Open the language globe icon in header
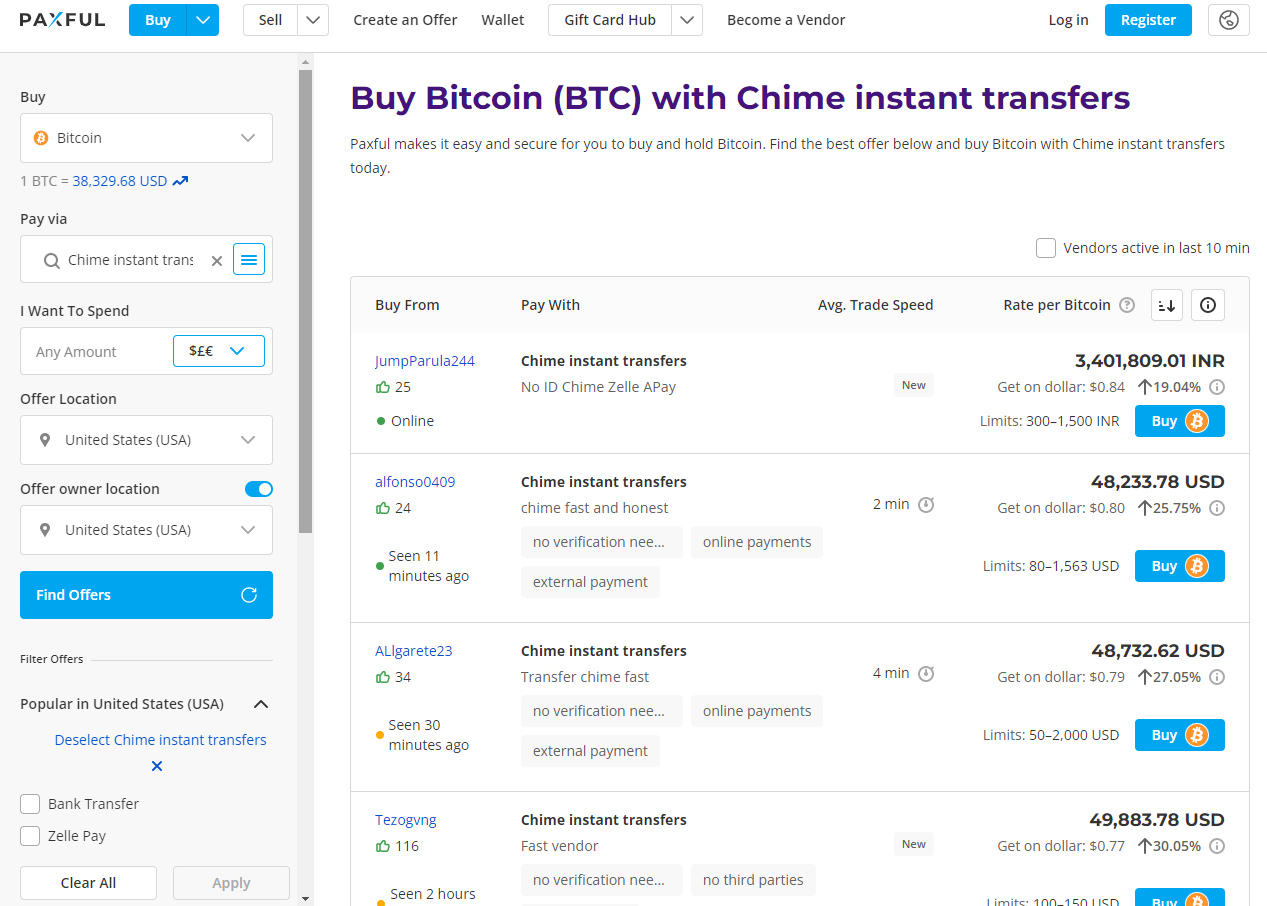The image size is (1267, 906). point(1229,20)
